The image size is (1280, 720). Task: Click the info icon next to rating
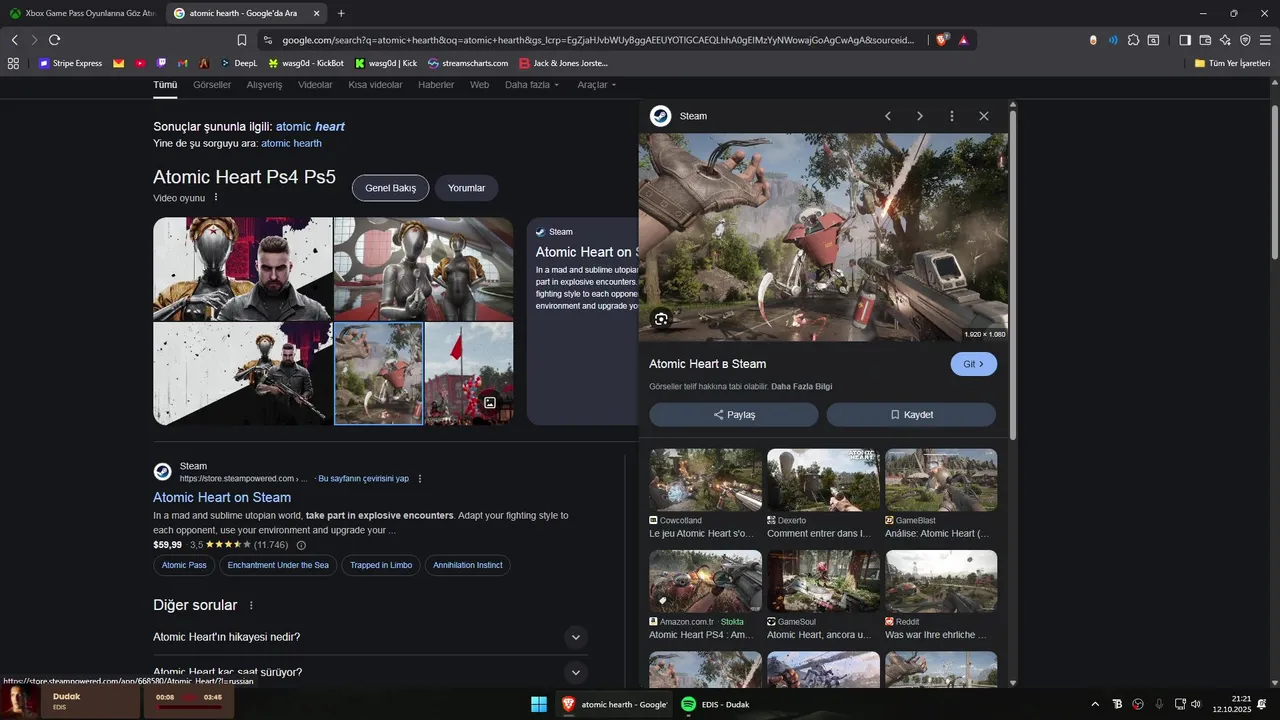coord(301,545)
